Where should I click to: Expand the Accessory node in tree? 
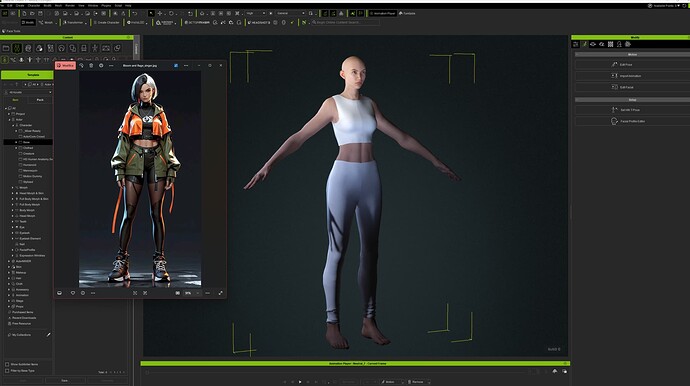(x=9, y=290)
